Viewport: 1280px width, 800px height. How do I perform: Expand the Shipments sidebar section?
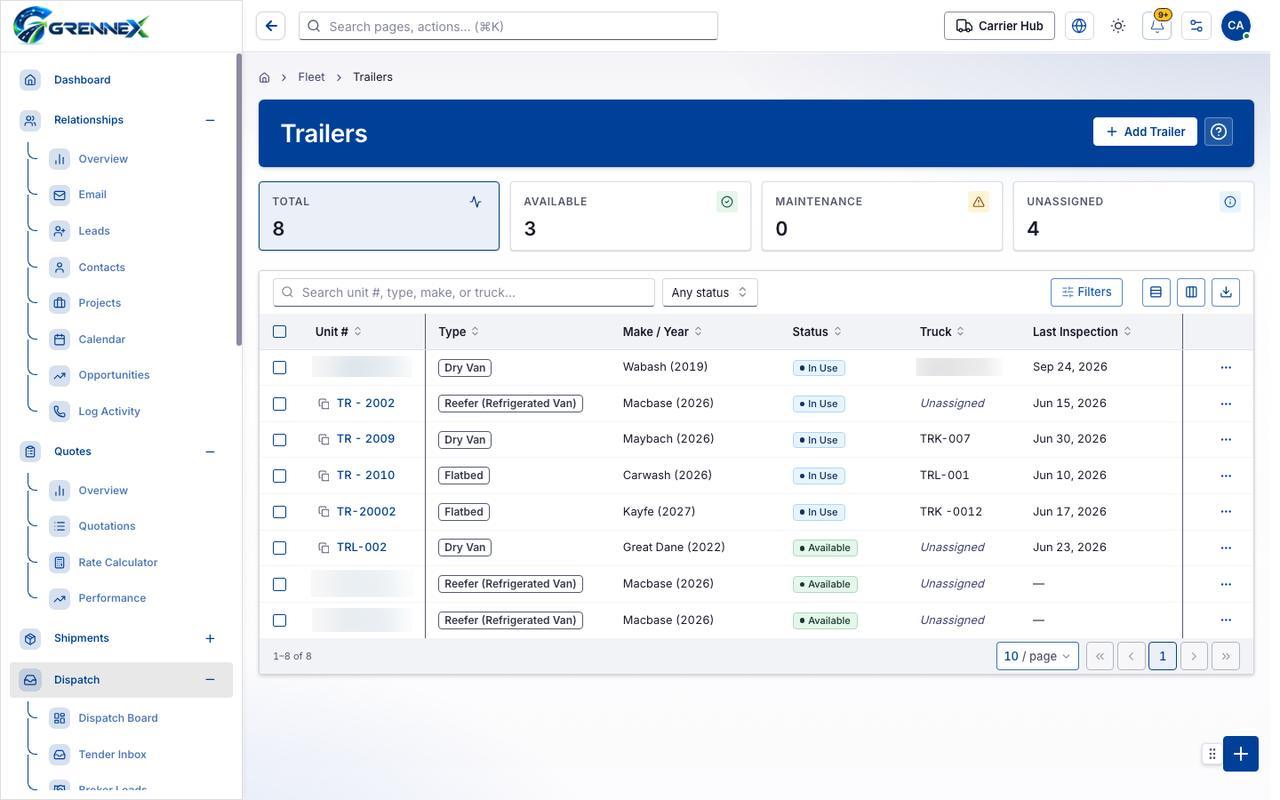coord(210,638)
